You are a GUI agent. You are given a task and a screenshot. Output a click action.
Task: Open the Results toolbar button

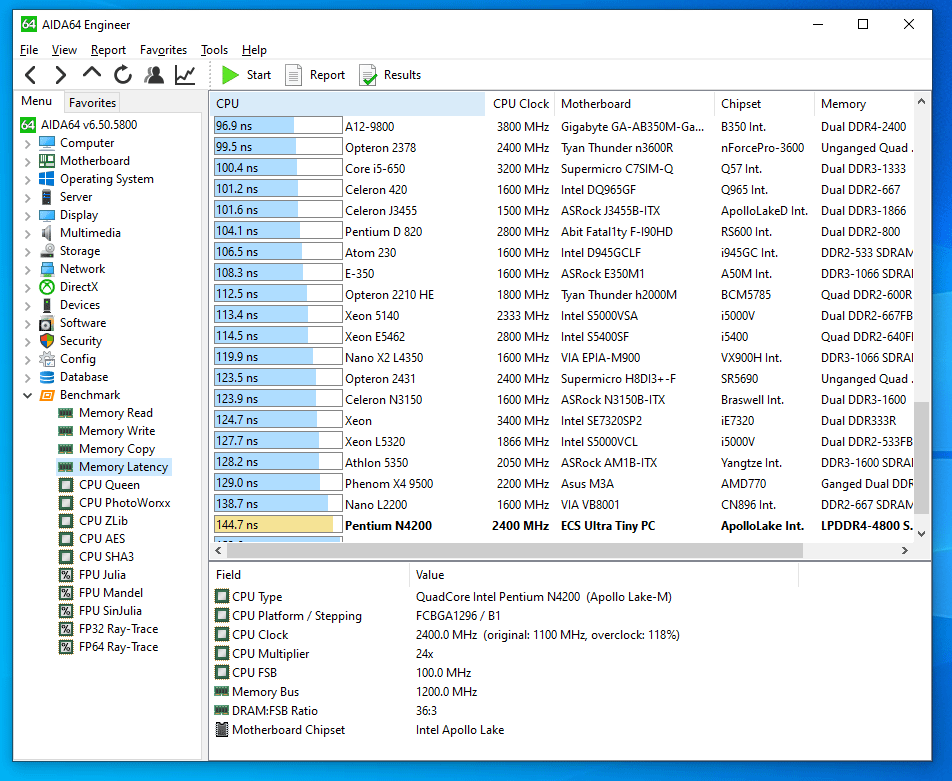(389, 75)
